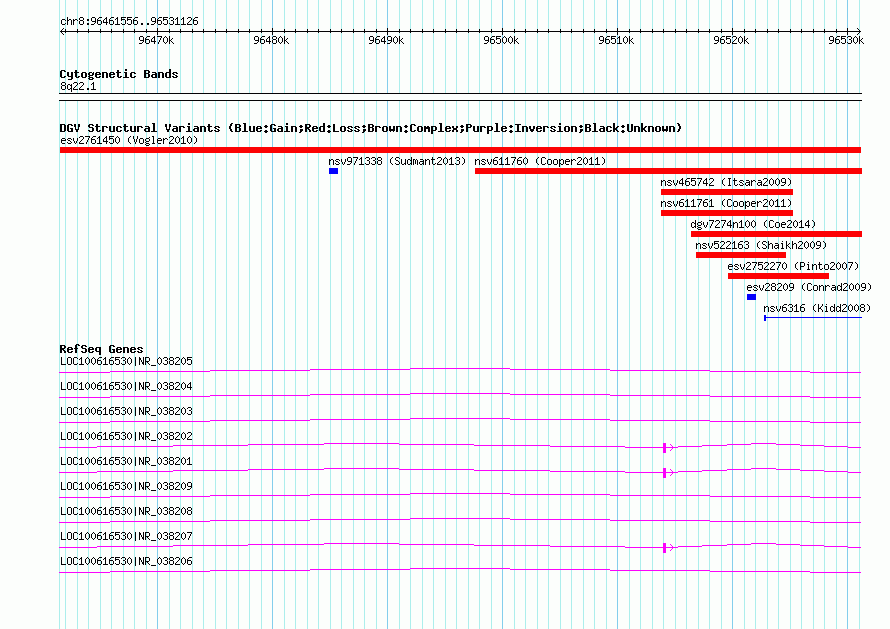Click the 96490k ruler tick label

tap(386, 40)
